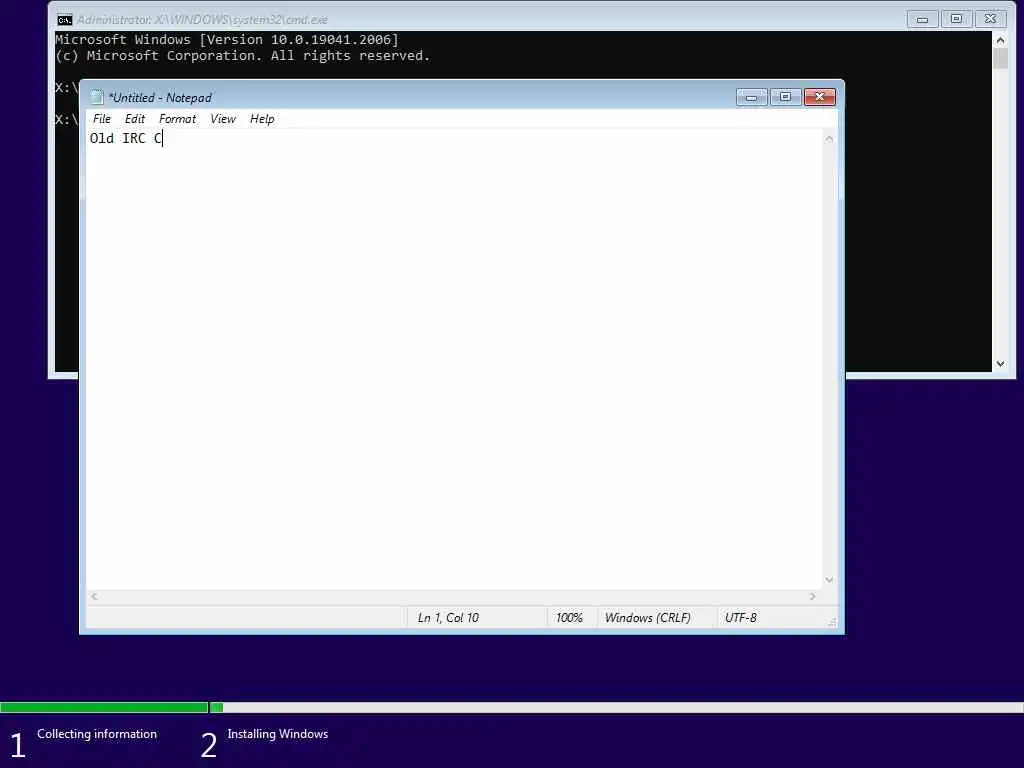Image resolution: width=1024 pixels, height=768 pixels.
Task: Open the Format menu in Notepad
Action: [x=177, y=119]
